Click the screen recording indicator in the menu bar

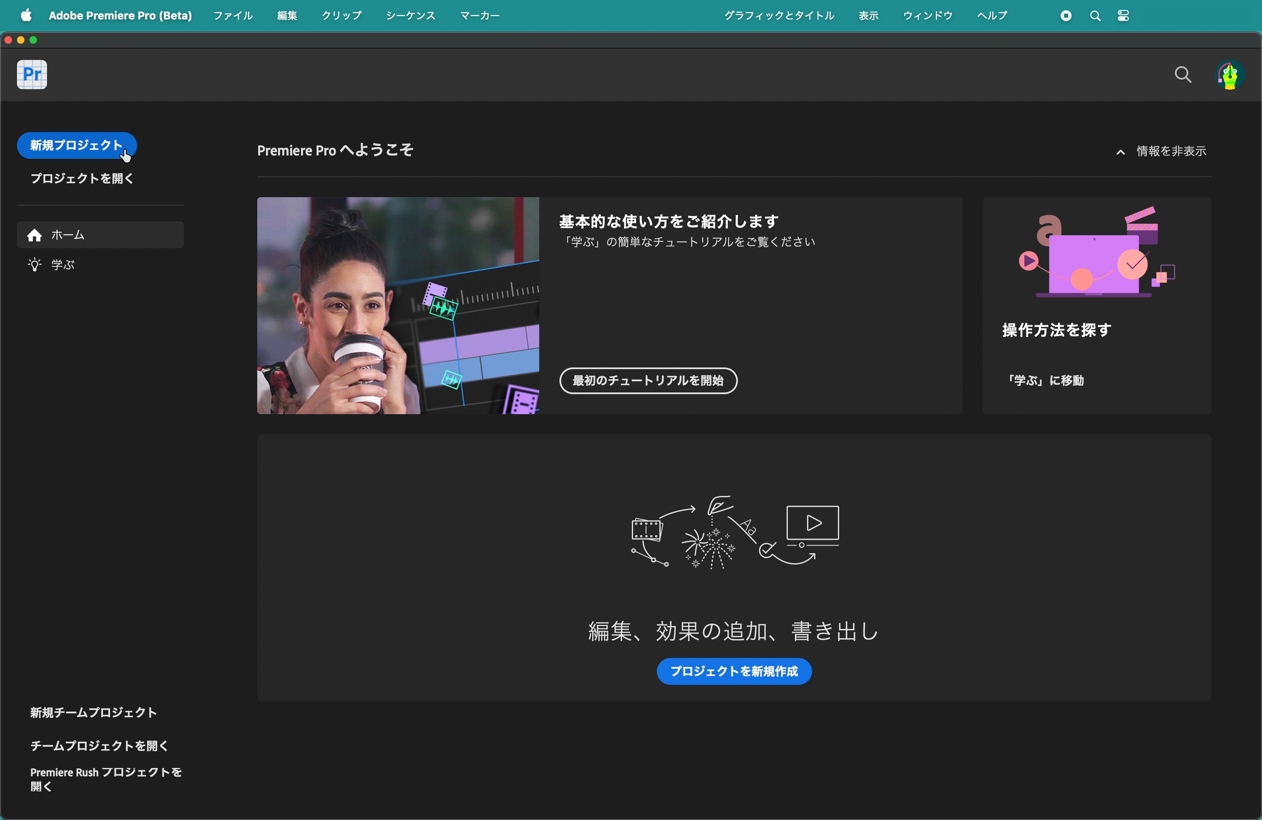point(1066,16)
